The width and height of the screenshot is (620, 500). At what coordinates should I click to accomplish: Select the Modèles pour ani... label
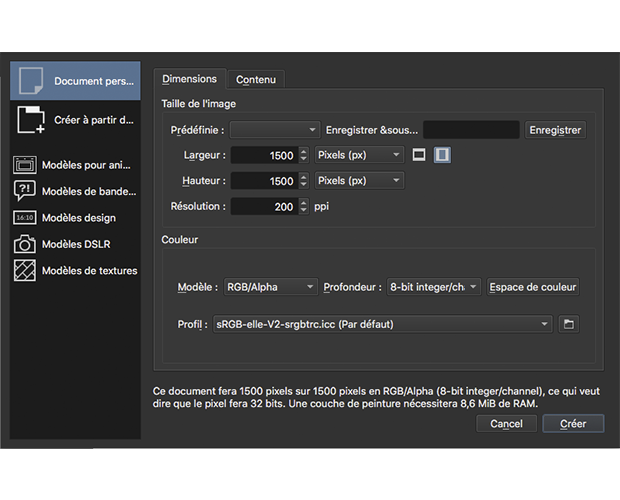(86, 165)
